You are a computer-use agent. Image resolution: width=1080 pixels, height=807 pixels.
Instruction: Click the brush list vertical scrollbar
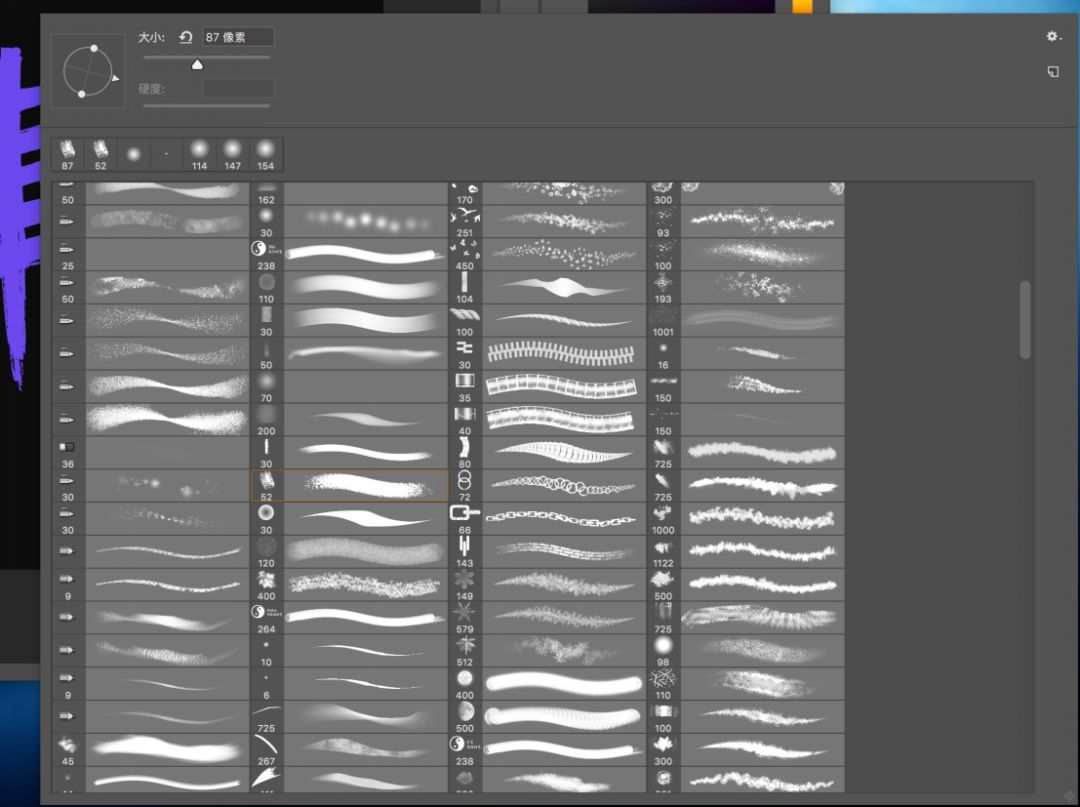[x=1024, y=320]
